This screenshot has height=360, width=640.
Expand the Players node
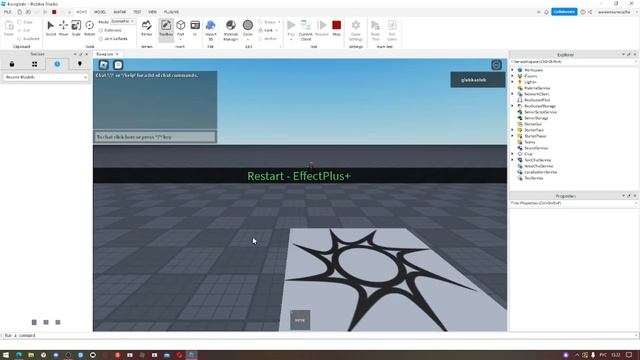pos(513,76)
